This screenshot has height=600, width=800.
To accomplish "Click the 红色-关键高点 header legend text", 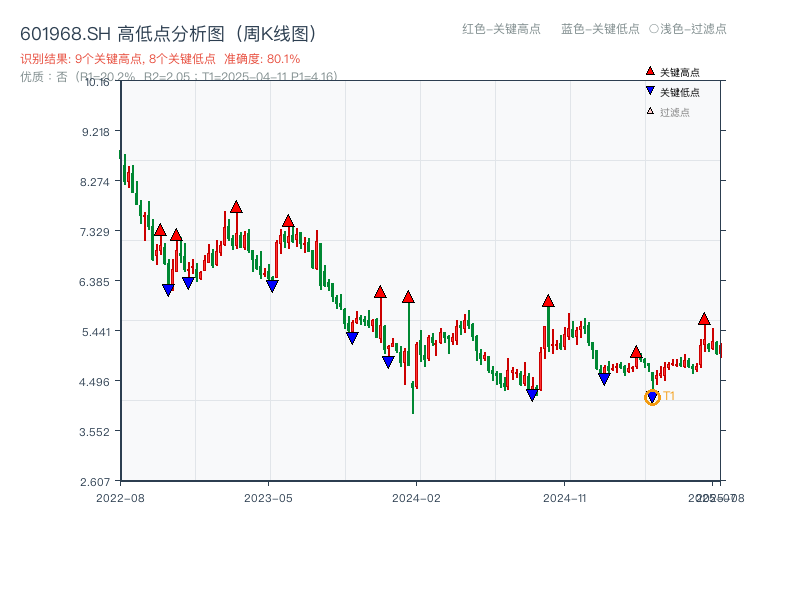I will 501,29.
